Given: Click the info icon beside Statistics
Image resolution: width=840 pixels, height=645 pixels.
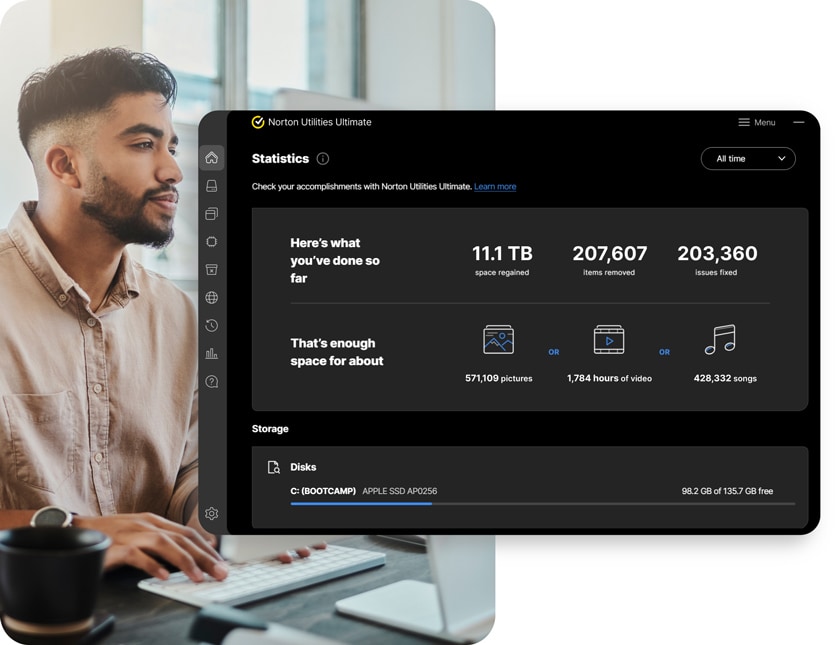Looking at the screenshot, I should click(x=323, y=159).
